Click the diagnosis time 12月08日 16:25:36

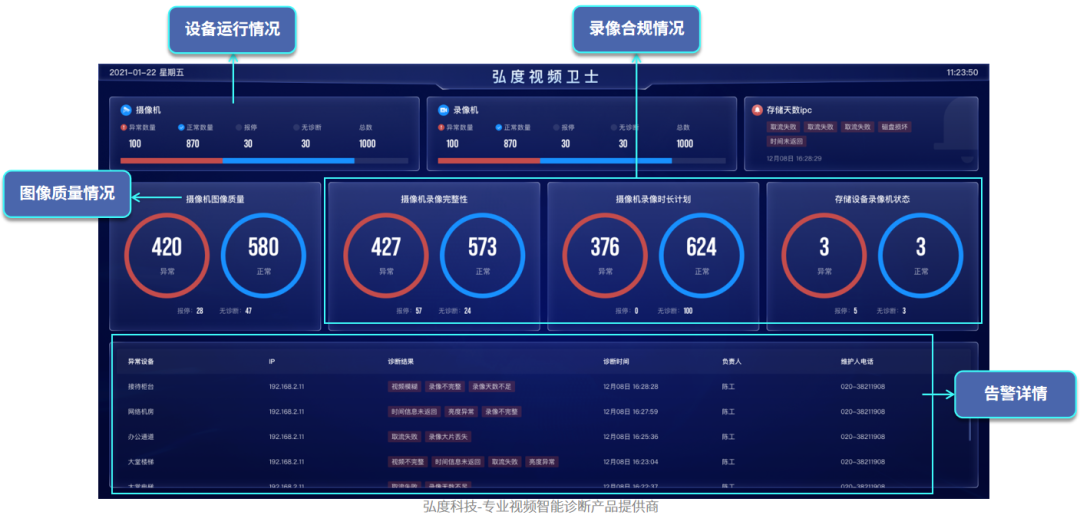(630, 437)
